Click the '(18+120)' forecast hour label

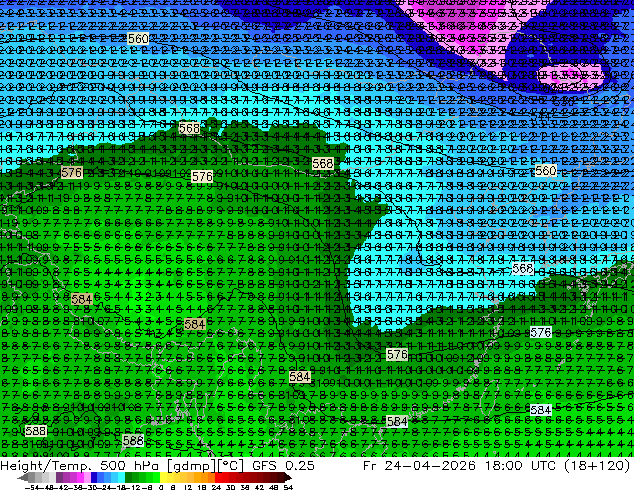click(598, 465)
